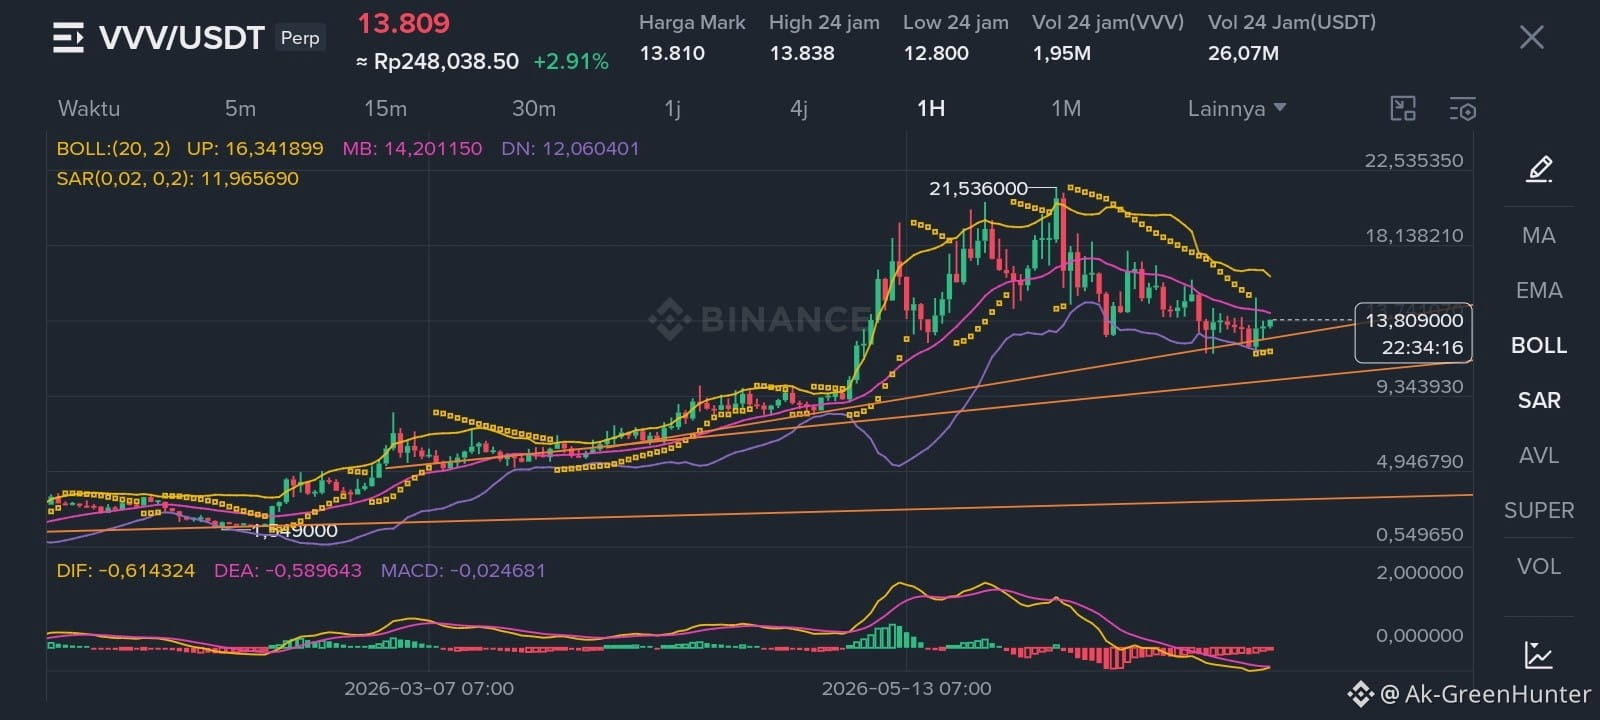The image size is (1600, 720).
Task: Open the indicator chart icon below VOL
Action: coord(1538,655)
